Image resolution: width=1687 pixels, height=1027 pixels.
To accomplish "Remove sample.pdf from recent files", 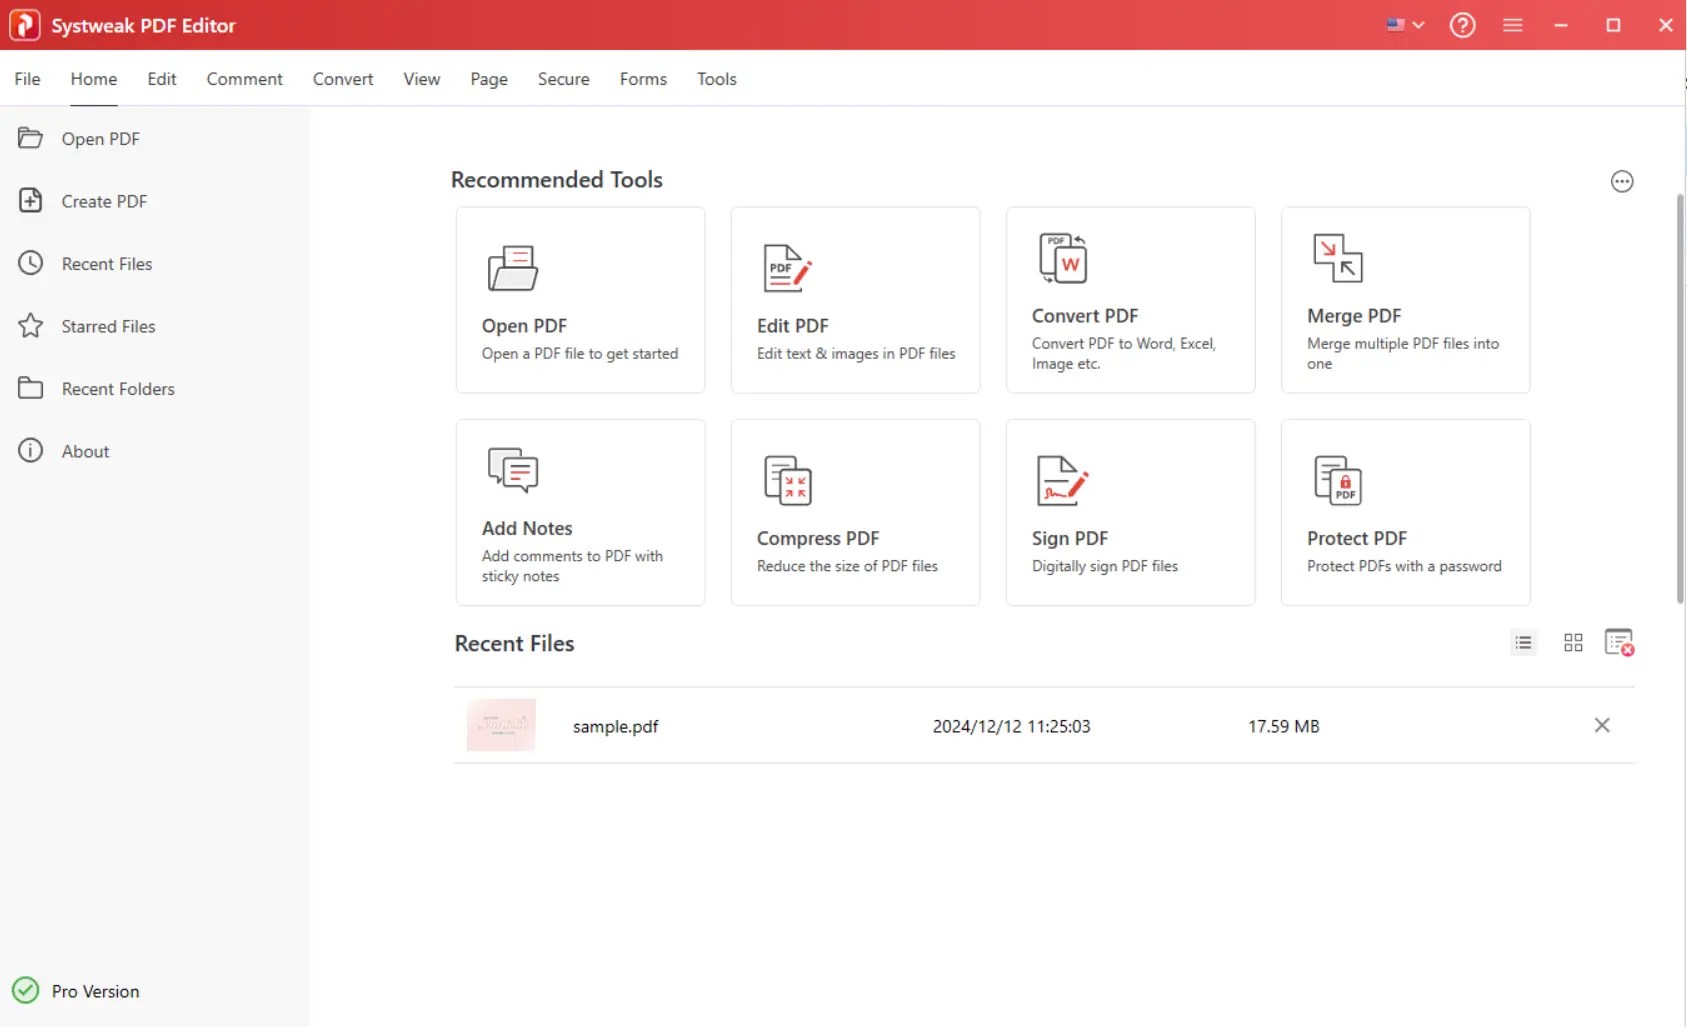I will 1602,725.
